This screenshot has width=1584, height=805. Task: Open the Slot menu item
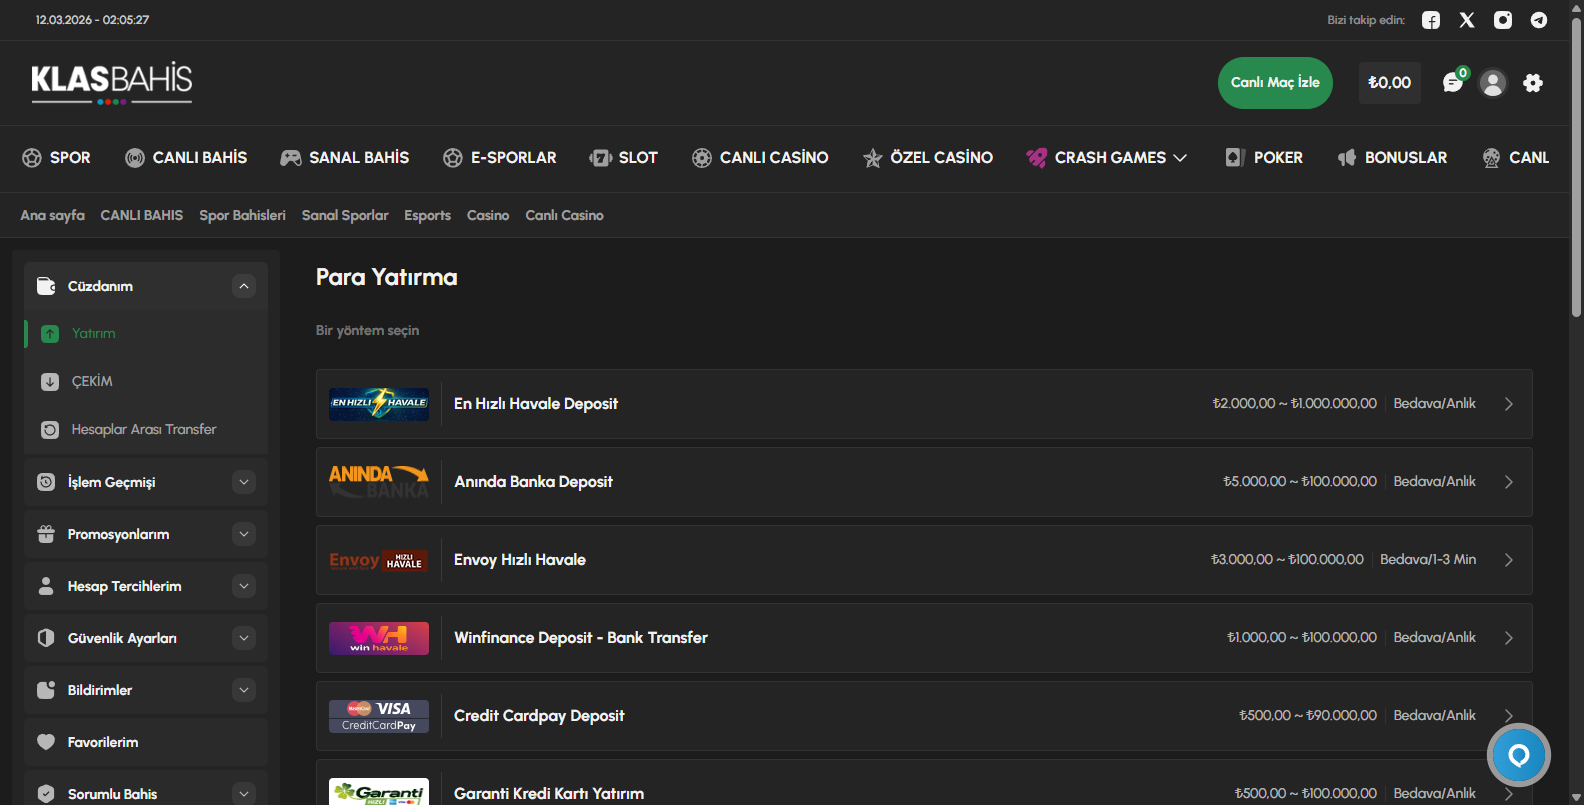[624, 158]
